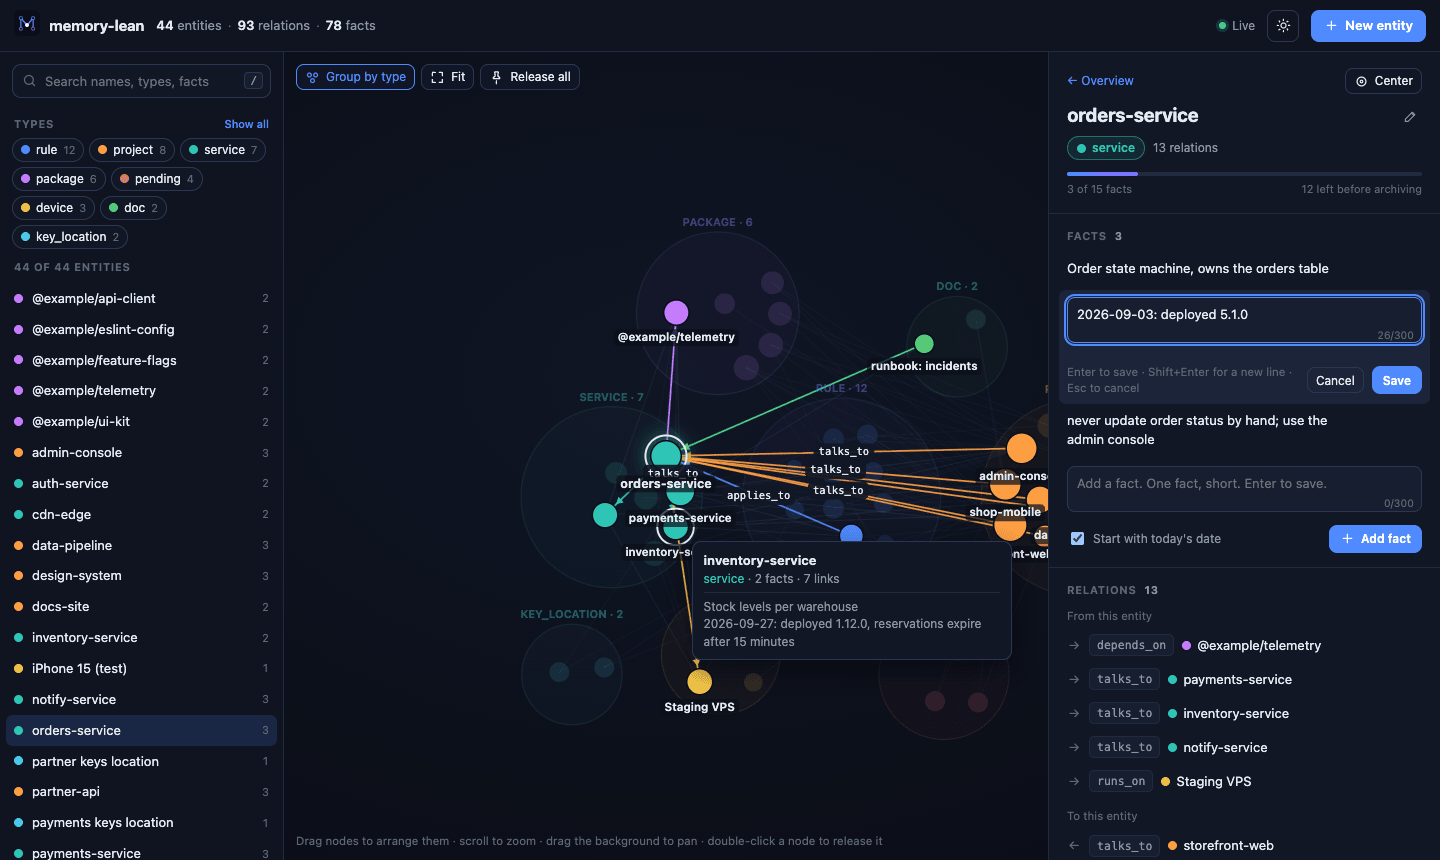Viewport: 1440px width, 860px height.
Task: Click the fact edit field with deployed 5.1.0
Action: (x=1244, y=320)
